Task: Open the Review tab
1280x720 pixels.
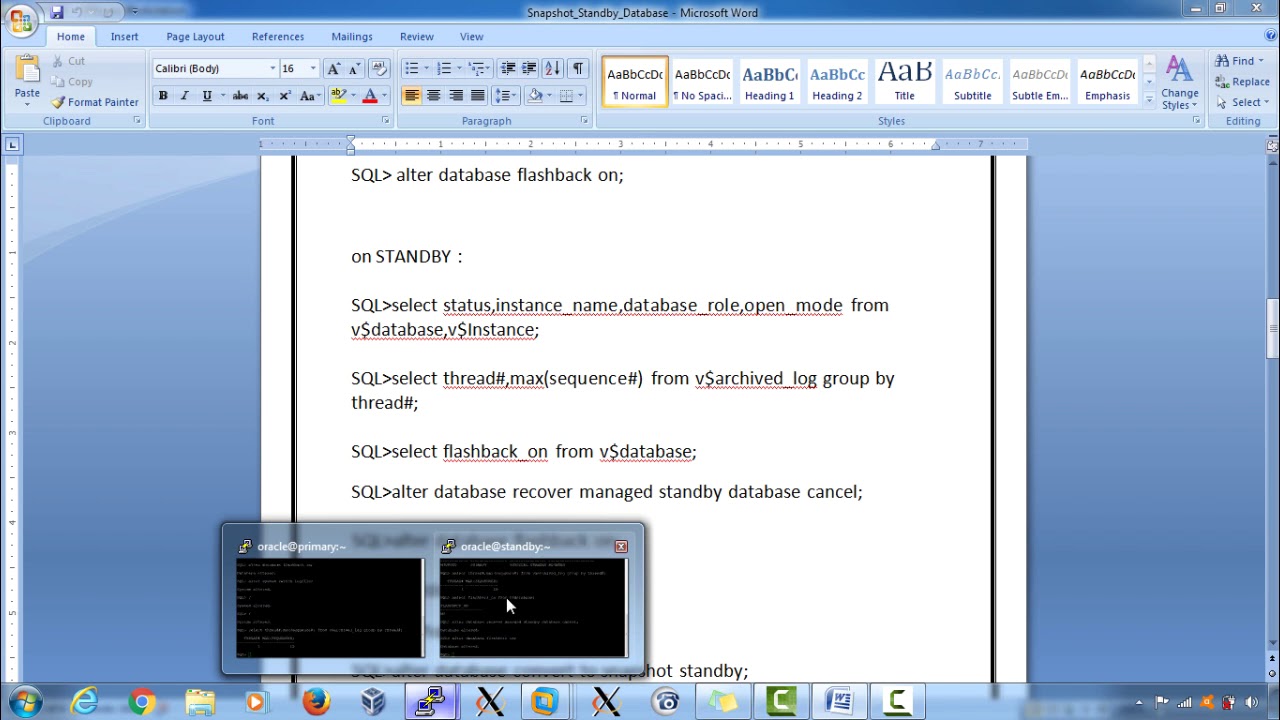Action: pos(416,36)
